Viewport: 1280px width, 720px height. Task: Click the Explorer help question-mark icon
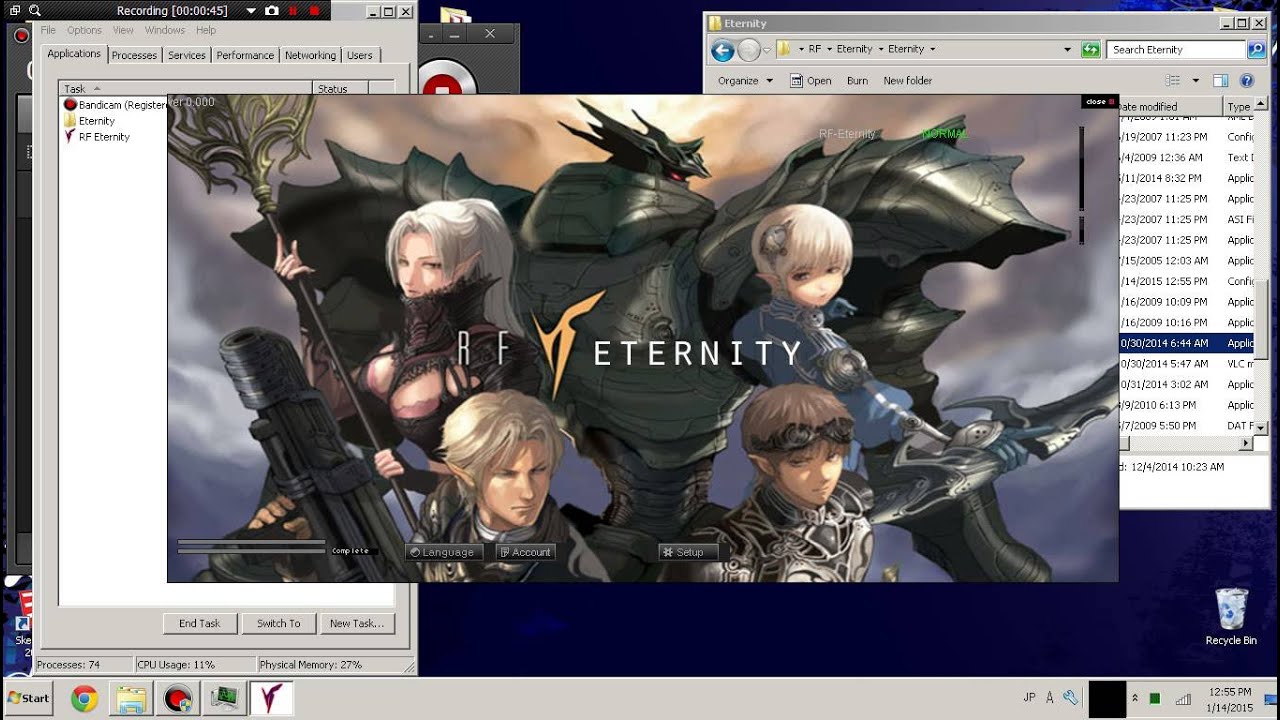tap(1247, 81)
